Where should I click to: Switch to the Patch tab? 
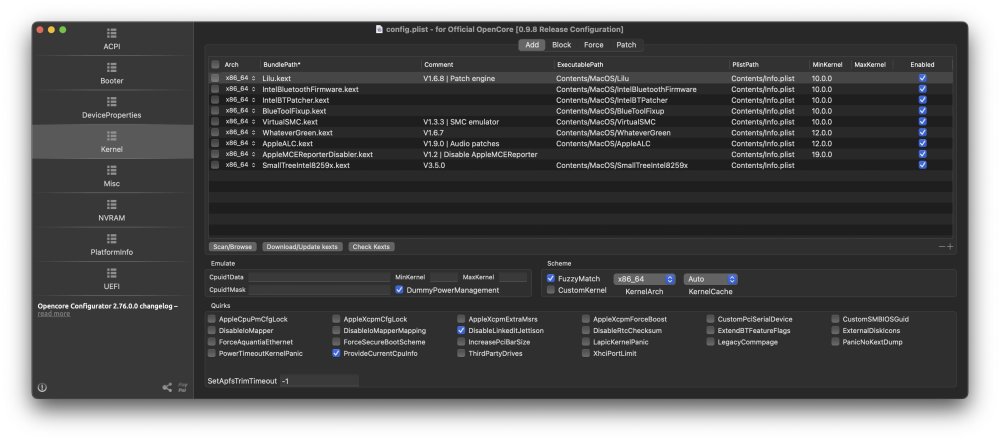pos(626,45)
